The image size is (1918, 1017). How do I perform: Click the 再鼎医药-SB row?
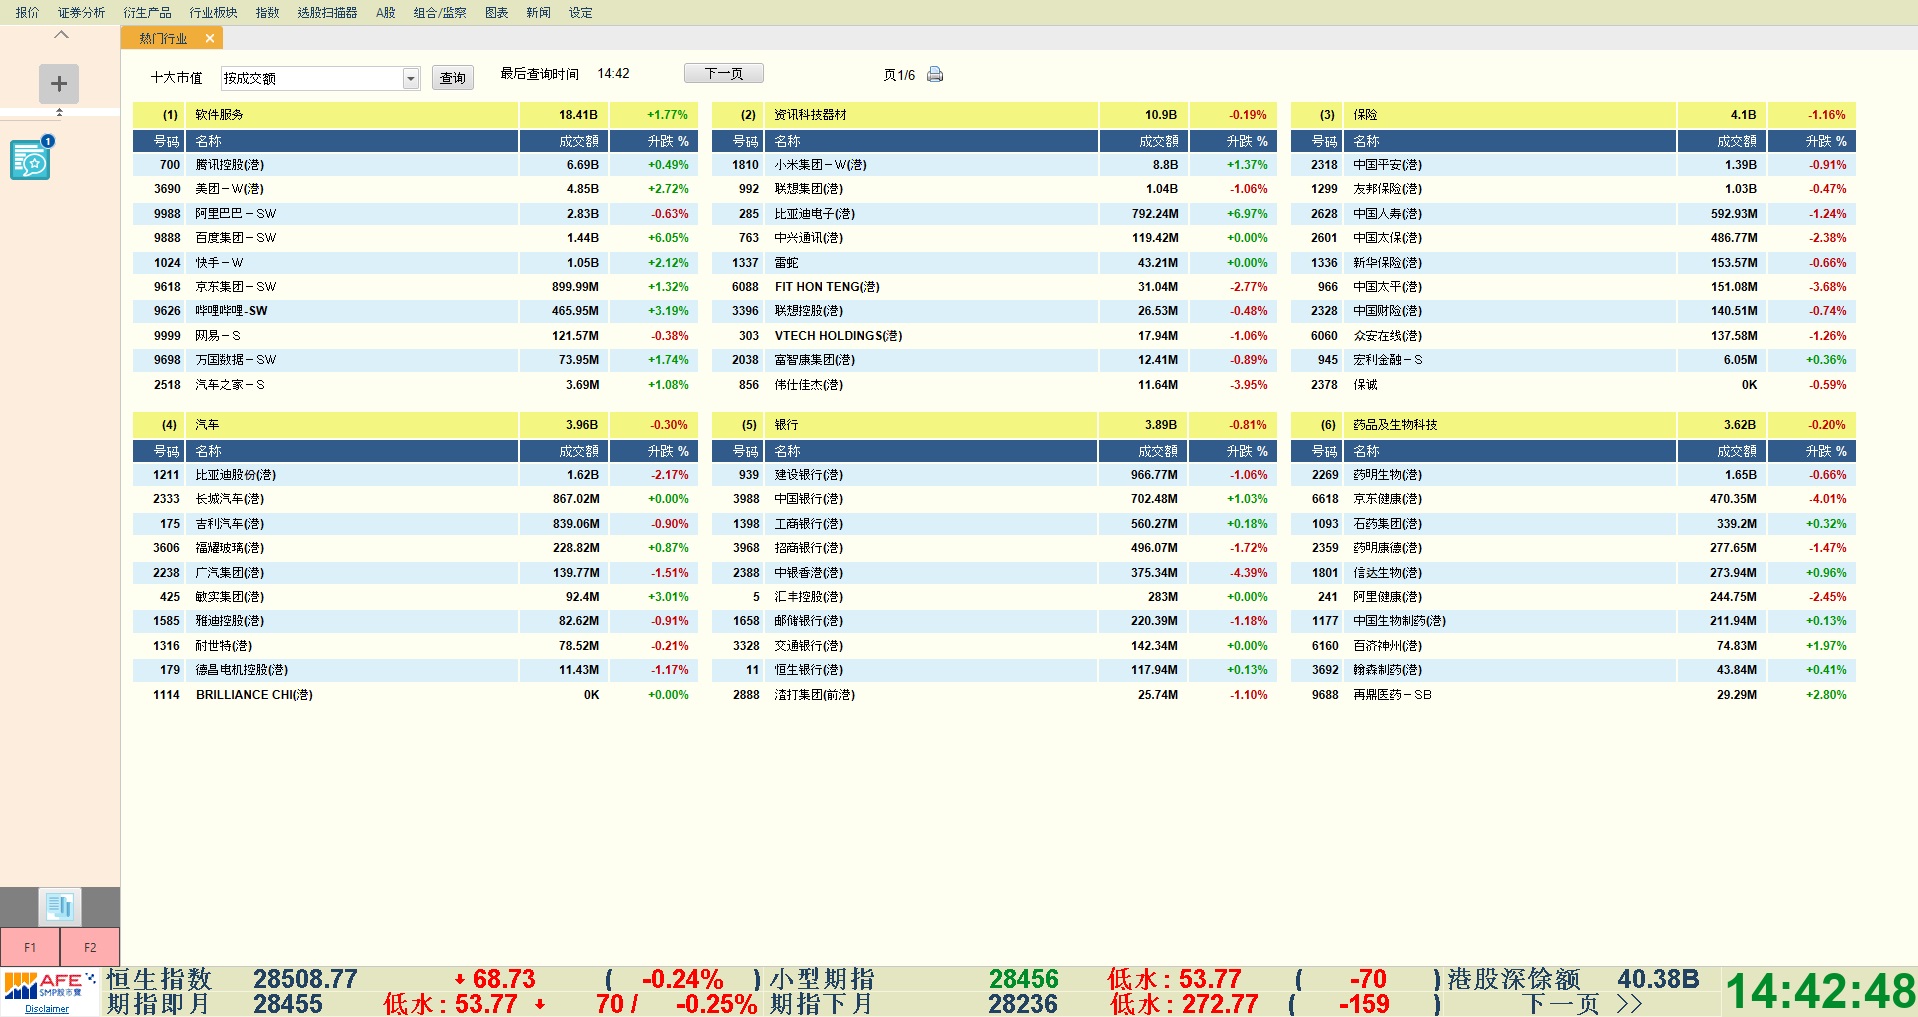click(x=1573, y=695)
